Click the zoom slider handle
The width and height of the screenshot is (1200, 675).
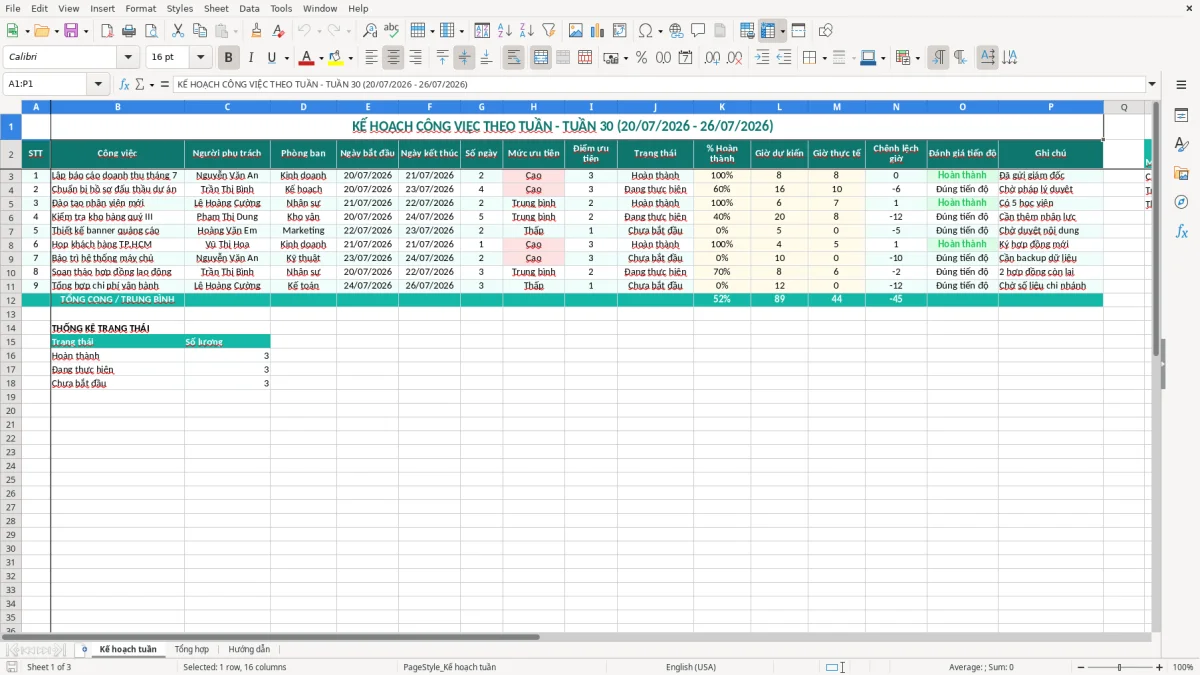click(x=1119, y=667)
